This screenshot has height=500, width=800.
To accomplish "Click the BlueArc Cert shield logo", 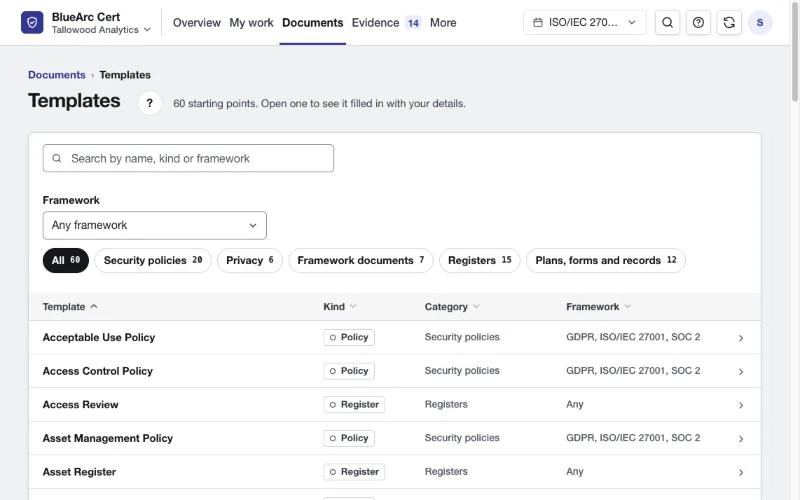I will (32, 22).
